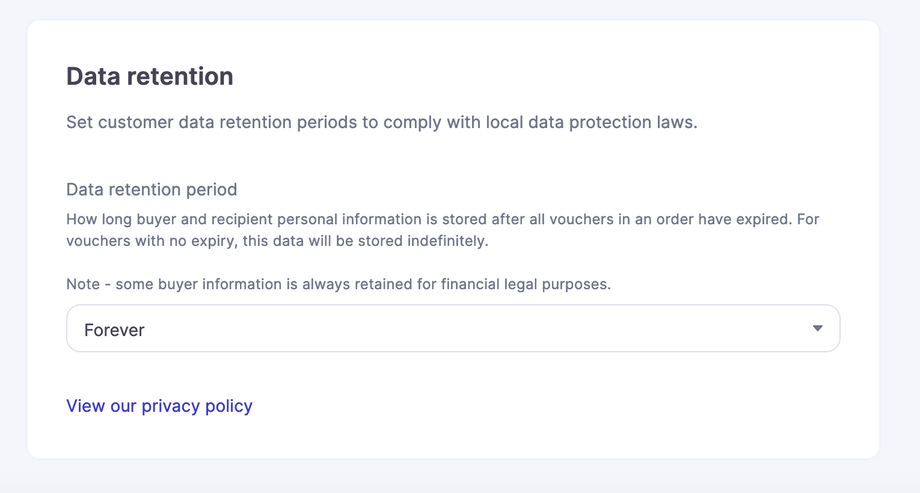The image size is (920, 493).
Task: Click the note about financial legal purposes
Action: 338,284
